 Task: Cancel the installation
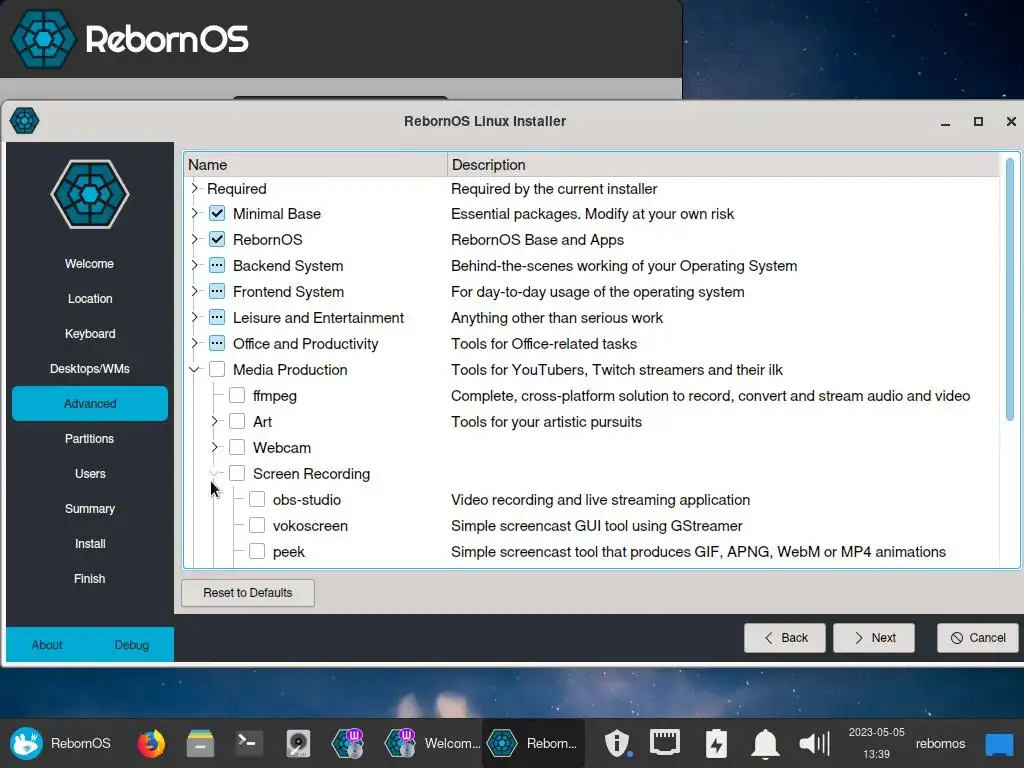(978, 638)
